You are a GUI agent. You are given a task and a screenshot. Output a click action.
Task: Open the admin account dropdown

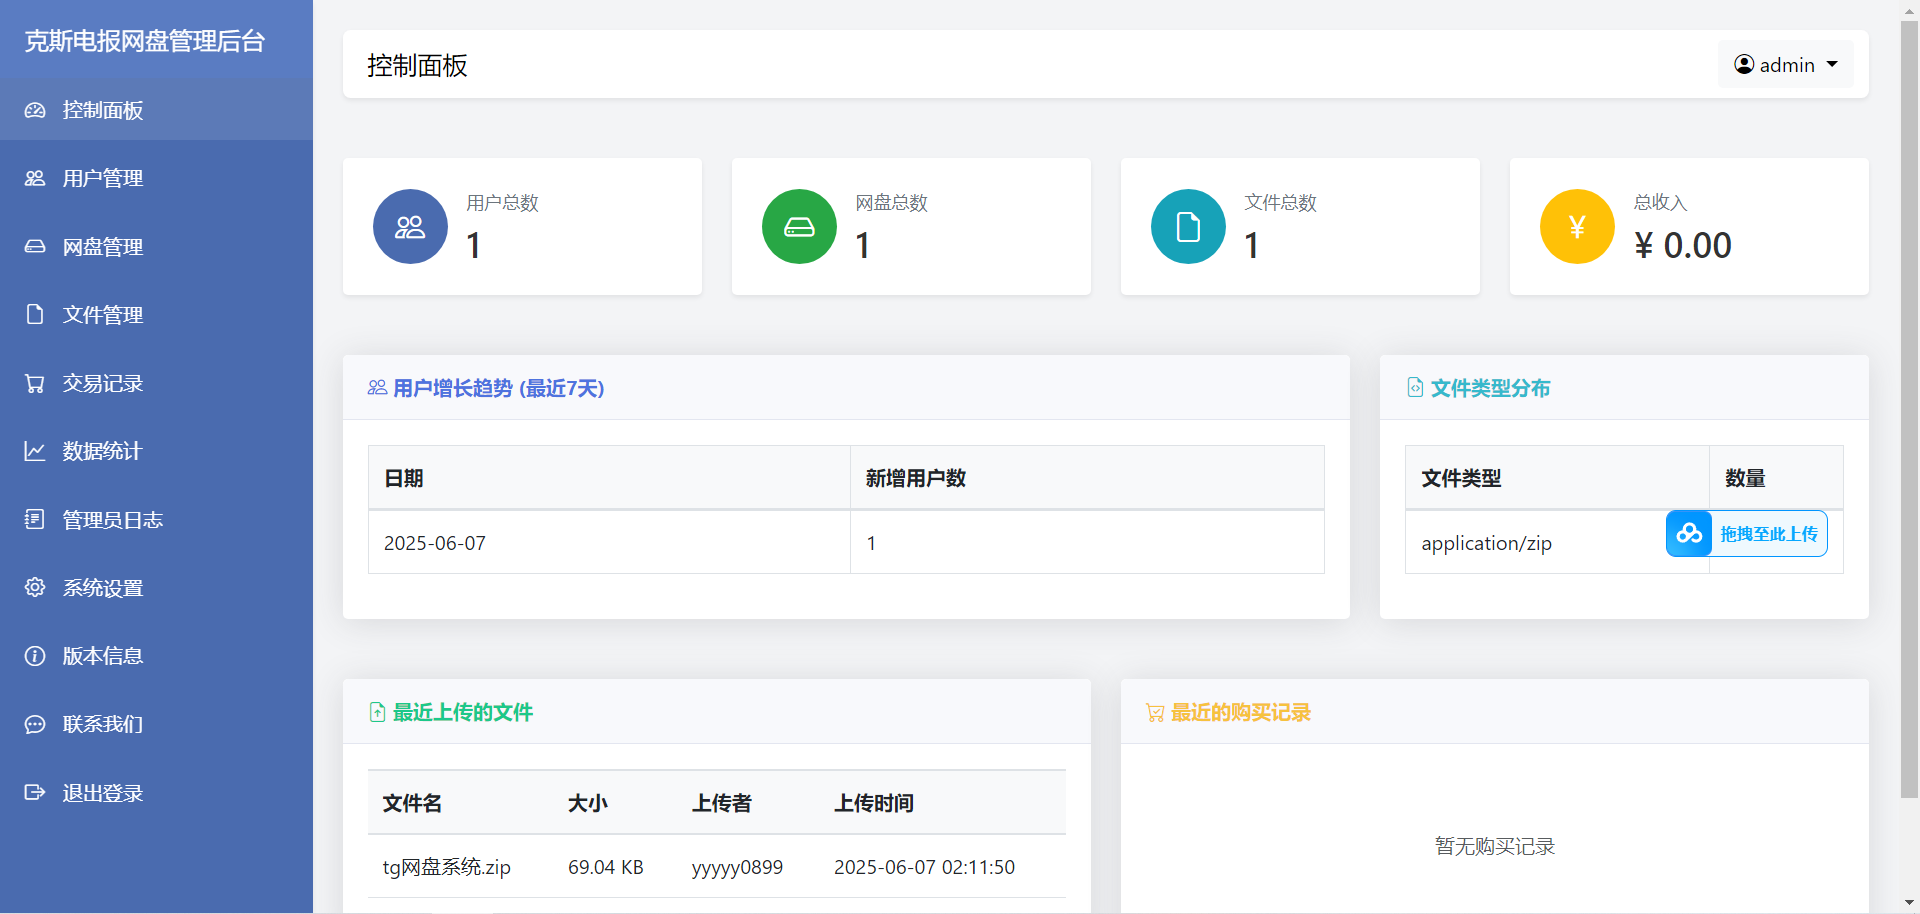coord(1786,64)
